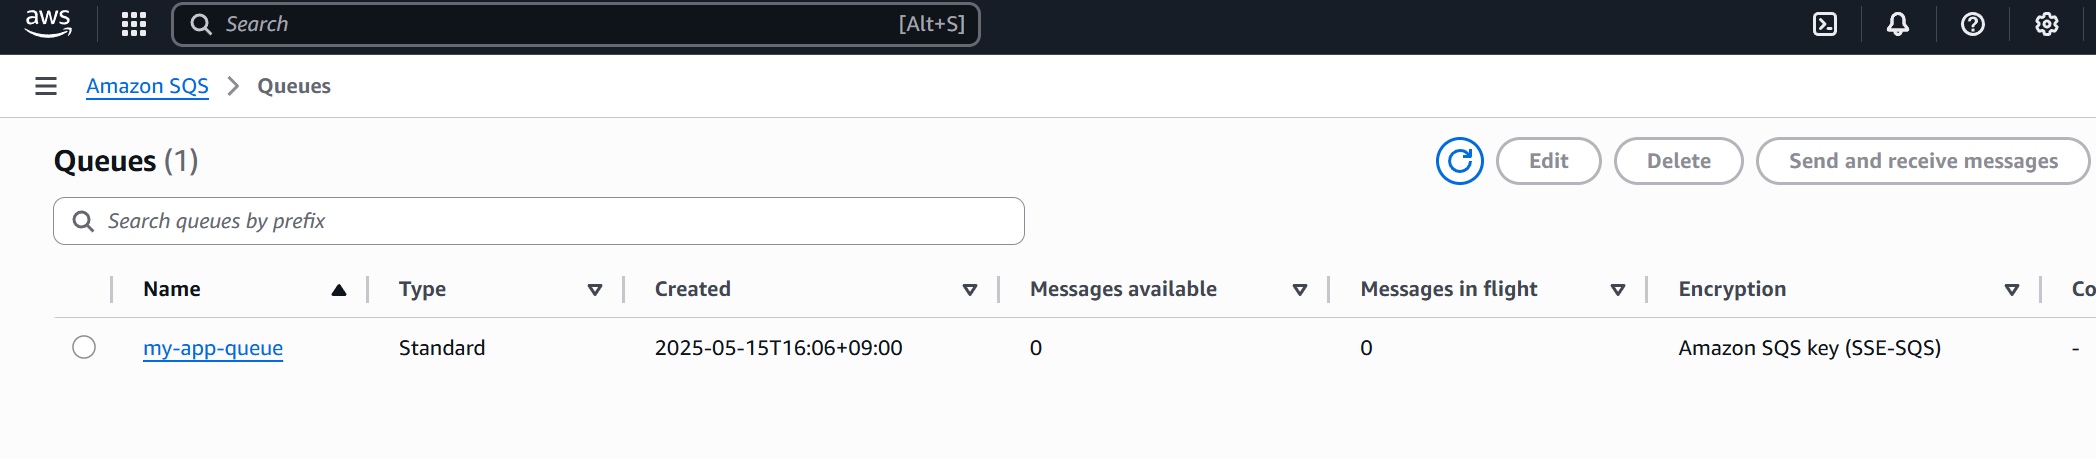
Task: Sort by Name column ascending arrow
Action: pyautogui.click(x=339, y=290)
